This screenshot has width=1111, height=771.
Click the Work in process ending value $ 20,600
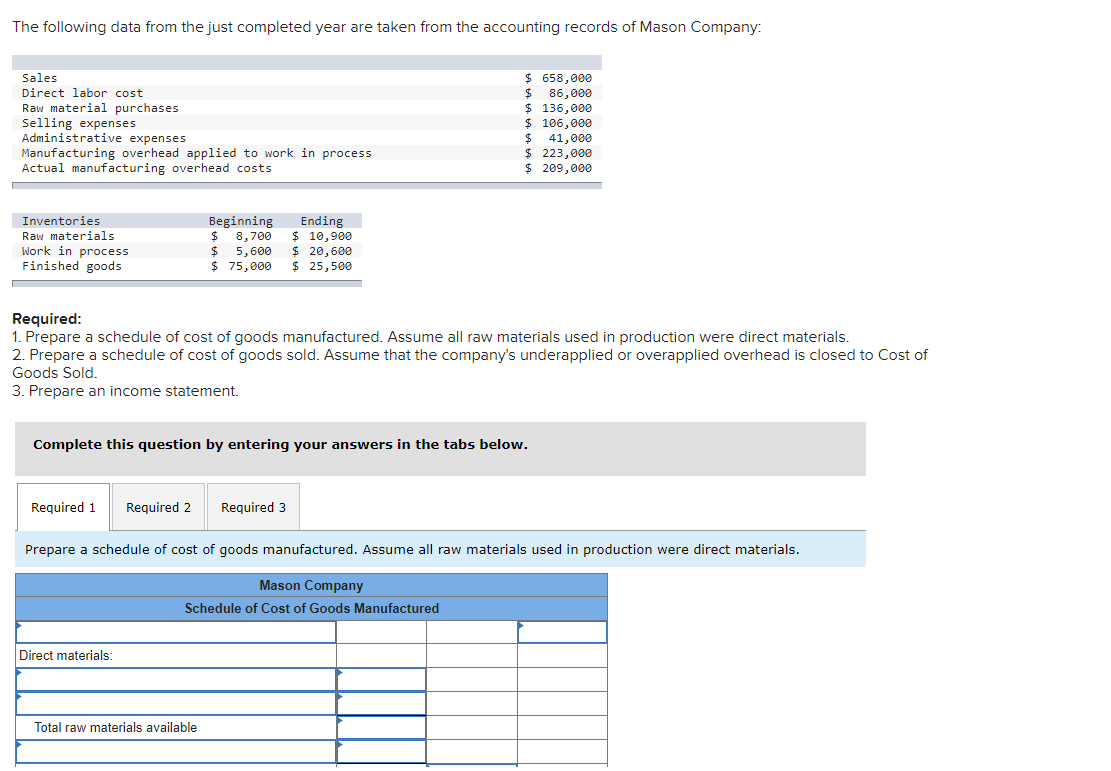pos(322,251)
